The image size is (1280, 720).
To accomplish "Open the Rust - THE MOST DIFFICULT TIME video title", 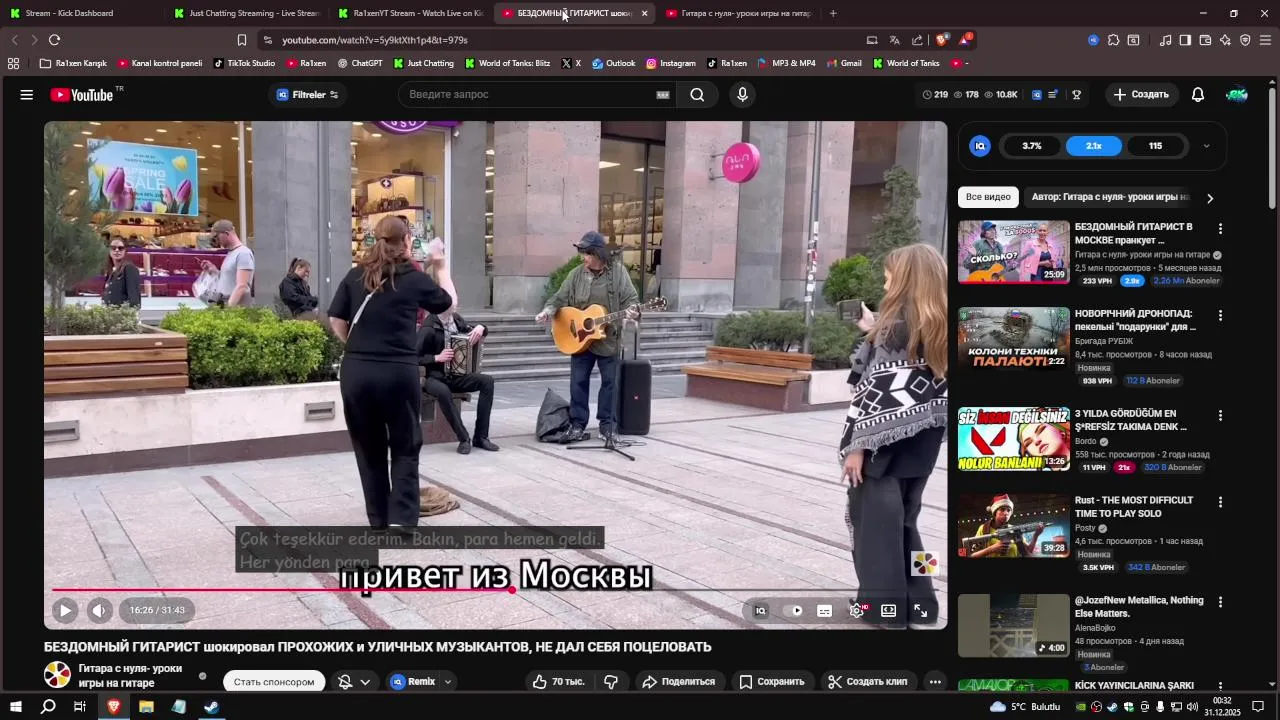I will 1134,507.
